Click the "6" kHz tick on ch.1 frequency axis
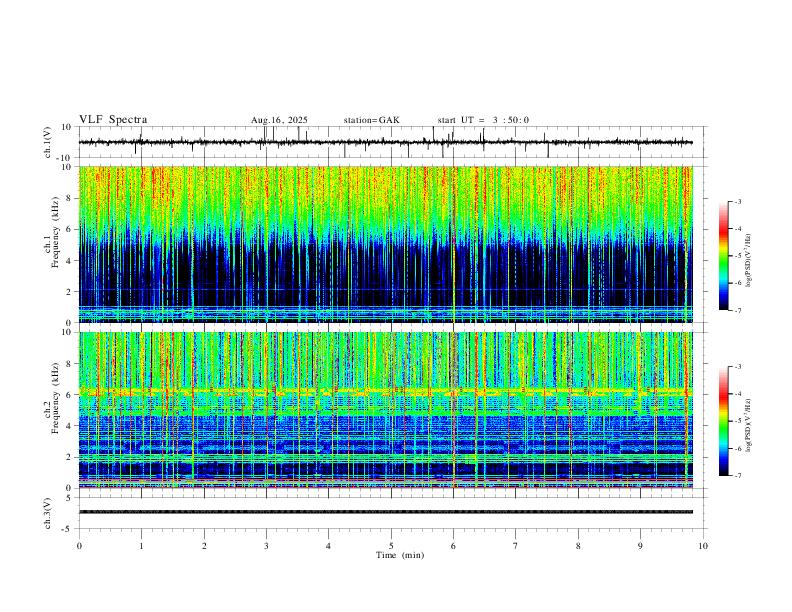Viewport: 792px width, 612px height. 70,229
